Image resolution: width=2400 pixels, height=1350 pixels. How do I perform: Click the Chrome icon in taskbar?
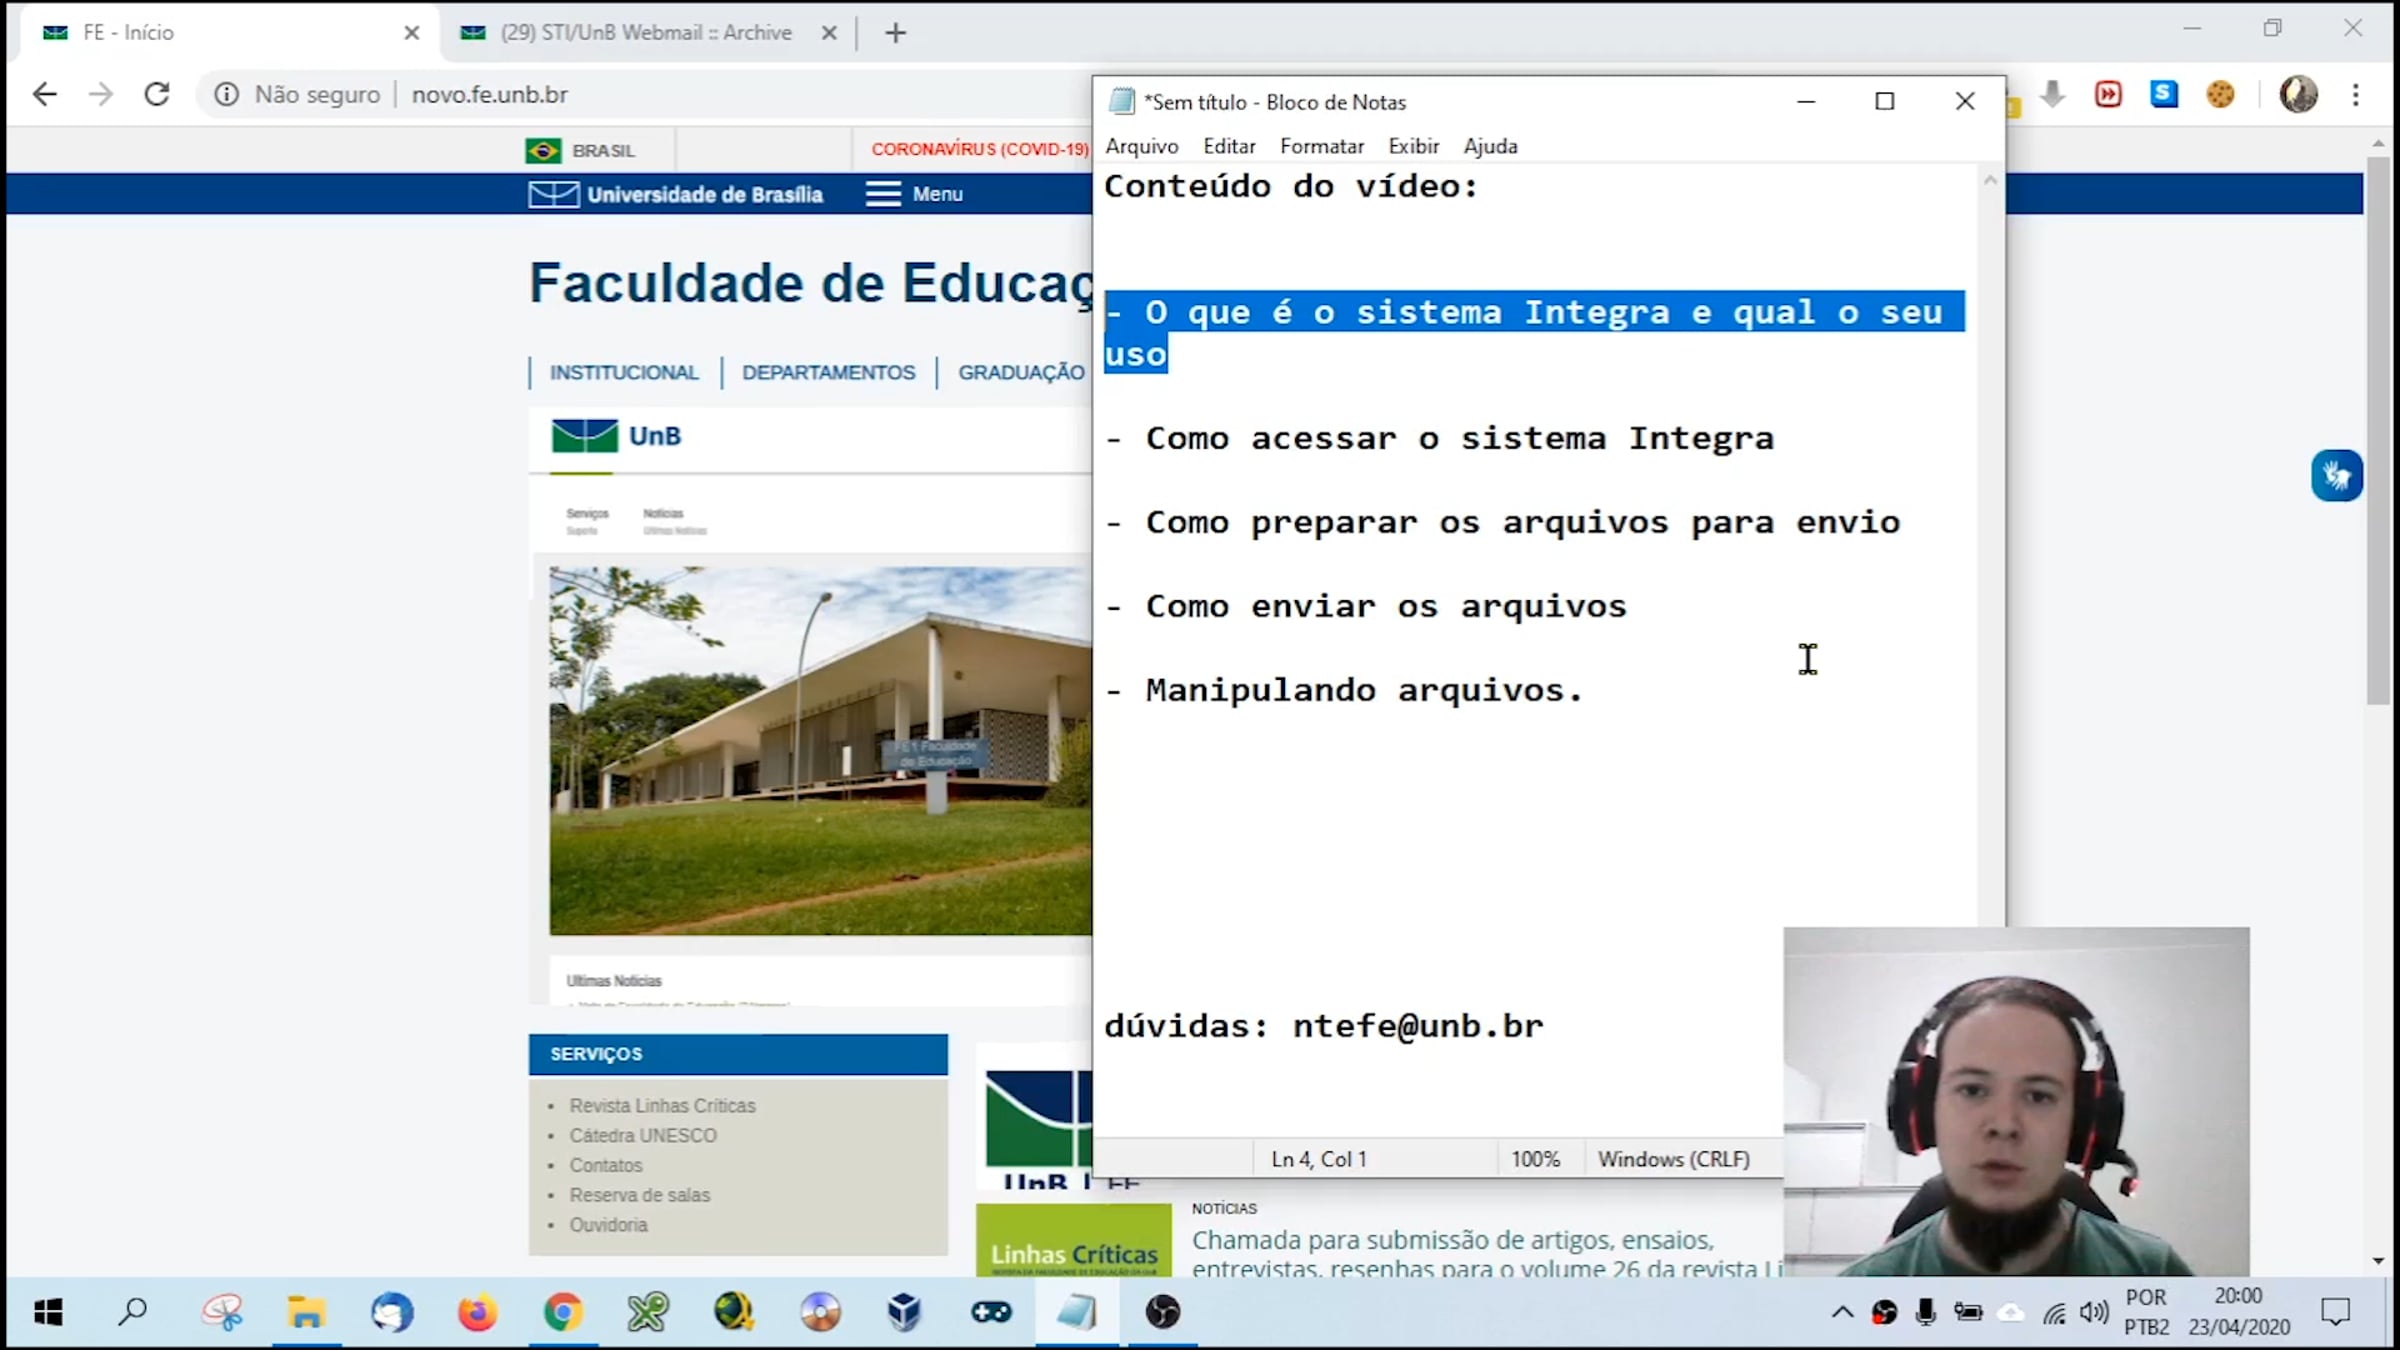563,1311
